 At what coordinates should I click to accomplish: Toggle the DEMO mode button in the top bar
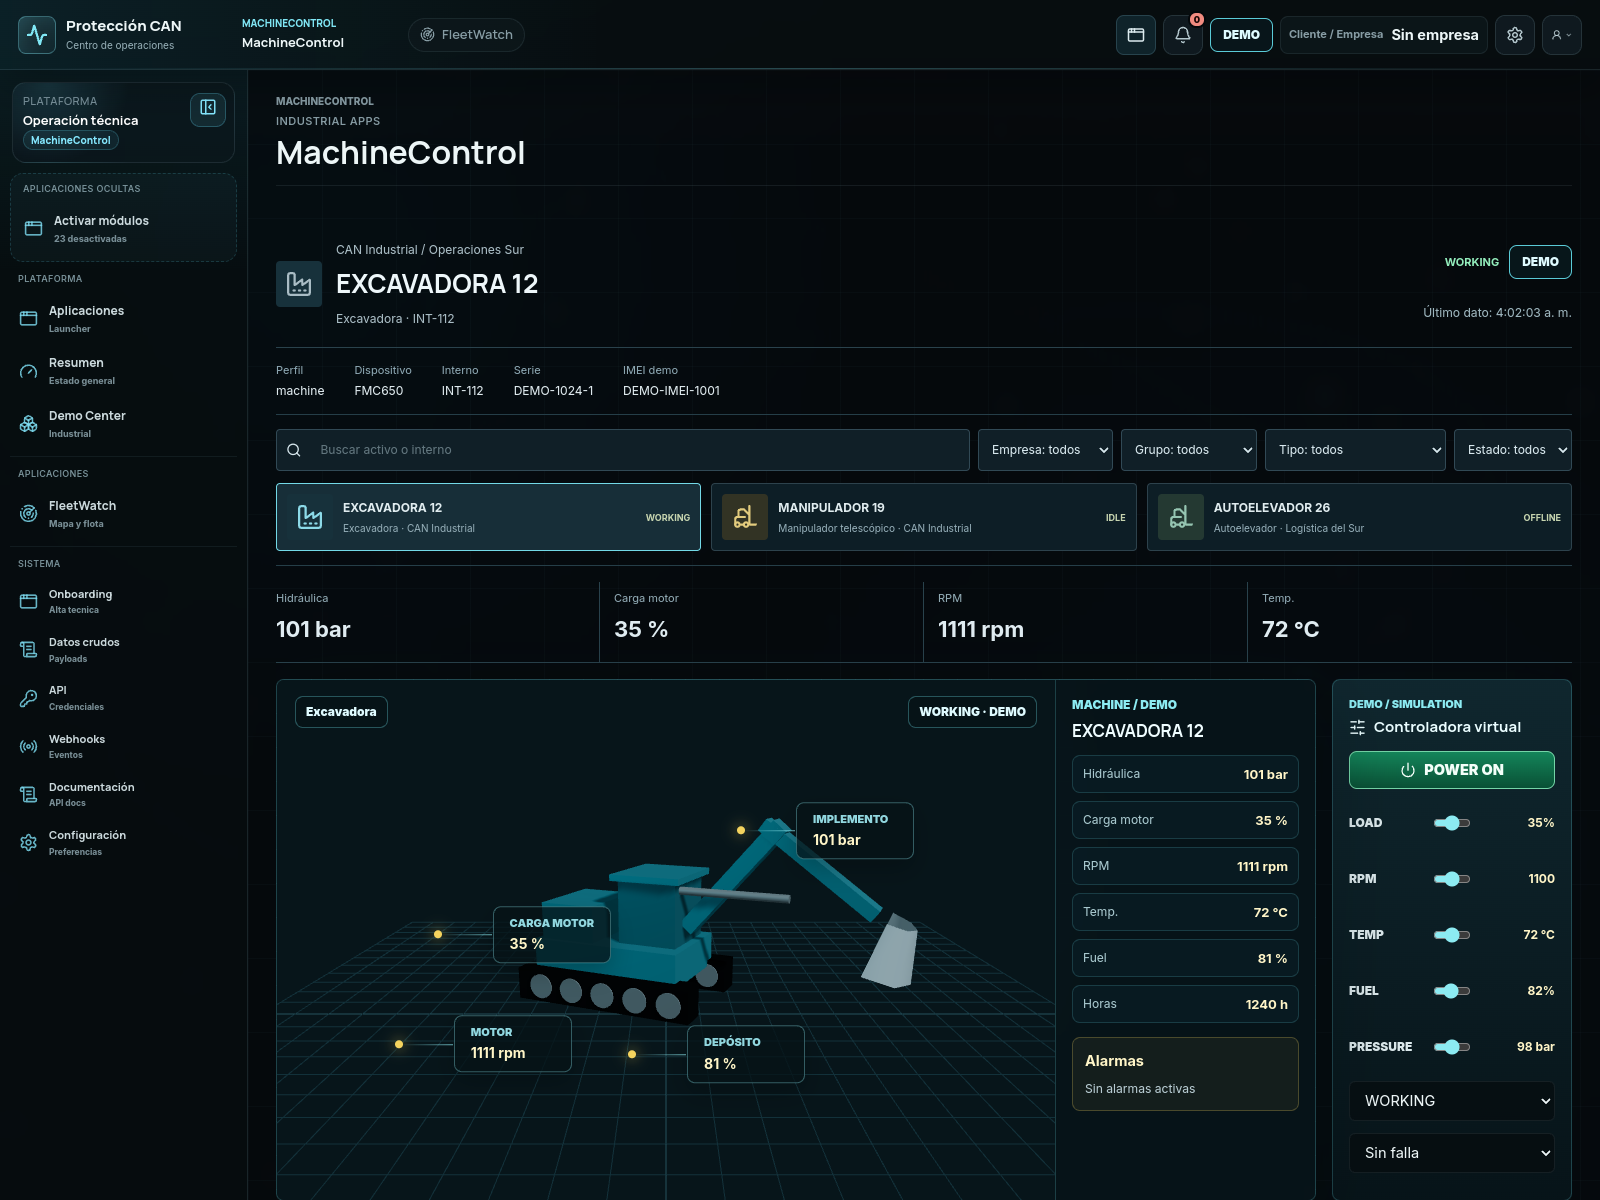(x=1241, y=35)
